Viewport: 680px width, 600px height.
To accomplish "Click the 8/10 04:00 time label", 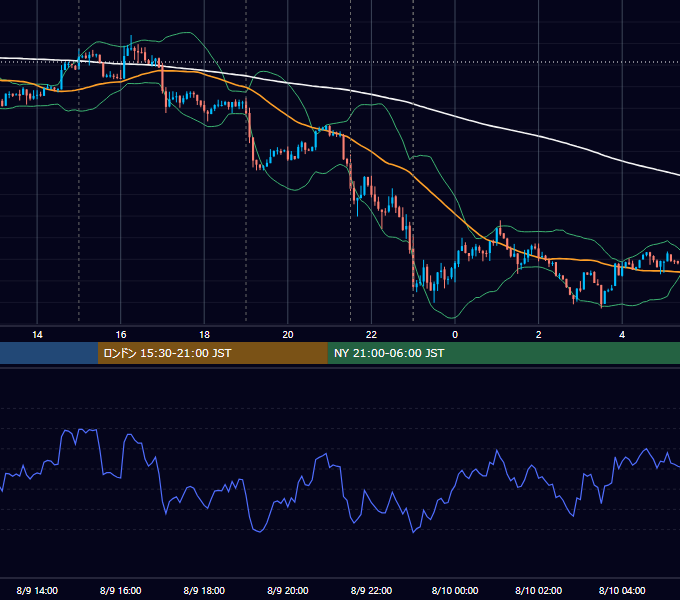I will click(x=622, y=590).
